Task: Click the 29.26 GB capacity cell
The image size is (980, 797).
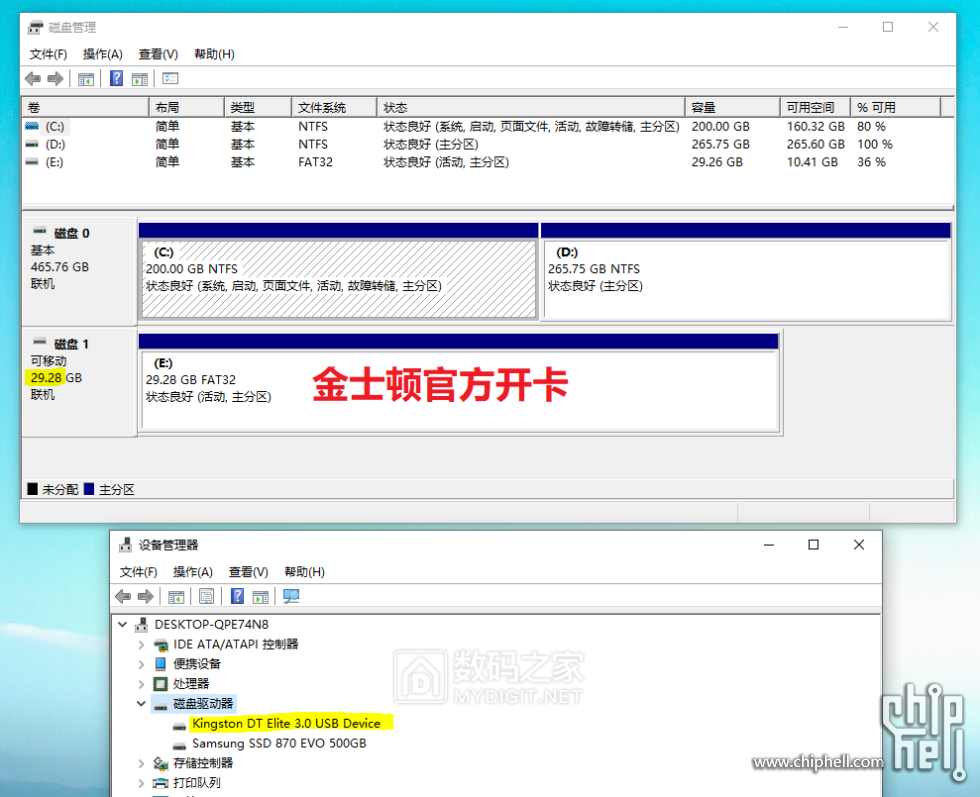Action: click(x=717, y=162)
